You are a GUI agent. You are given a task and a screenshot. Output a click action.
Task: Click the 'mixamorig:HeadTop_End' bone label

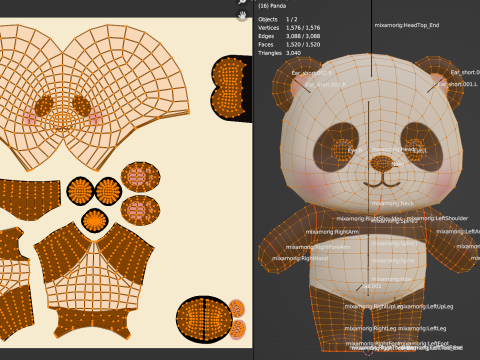407,25
